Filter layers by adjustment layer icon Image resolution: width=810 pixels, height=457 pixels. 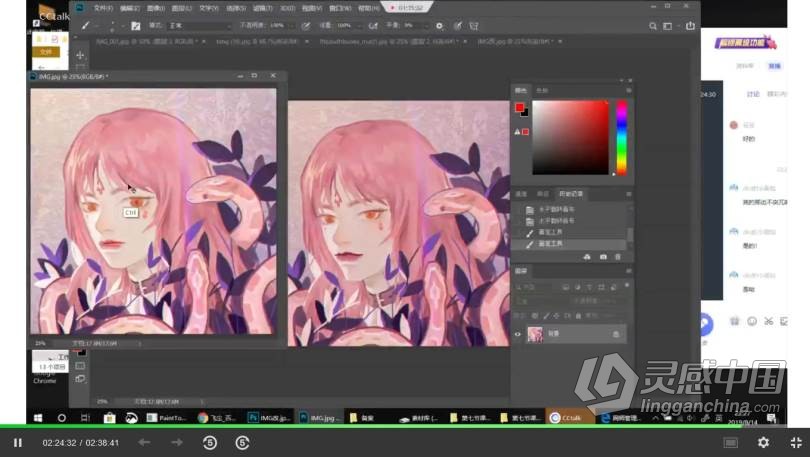(x=578, y=287)
